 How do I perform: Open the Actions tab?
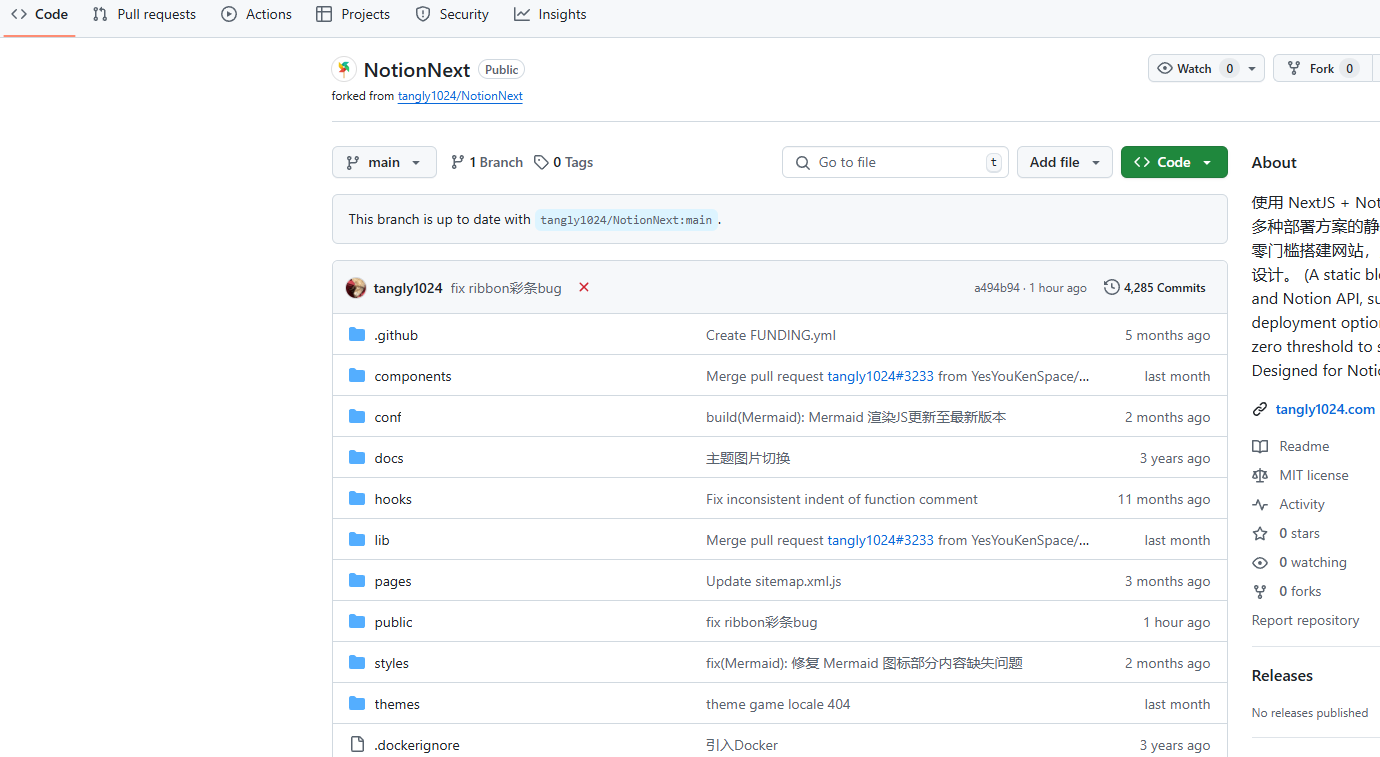[257, 15]
